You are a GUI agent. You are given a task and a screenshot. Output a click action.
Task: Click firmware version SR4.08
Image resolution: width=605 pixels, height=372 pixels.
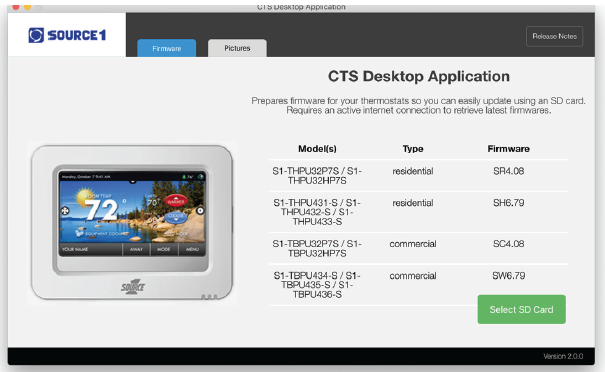[x=509, y=171]
